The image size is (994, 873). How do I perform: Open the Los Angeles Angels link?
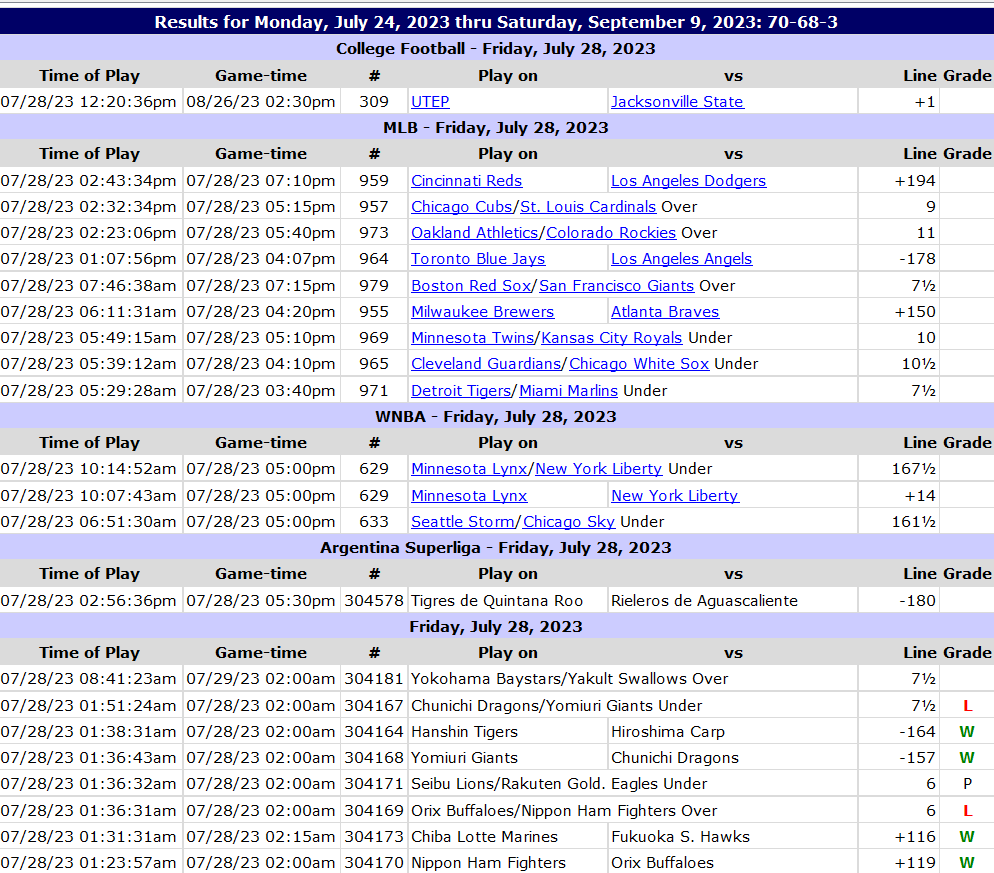pos(681,259)
